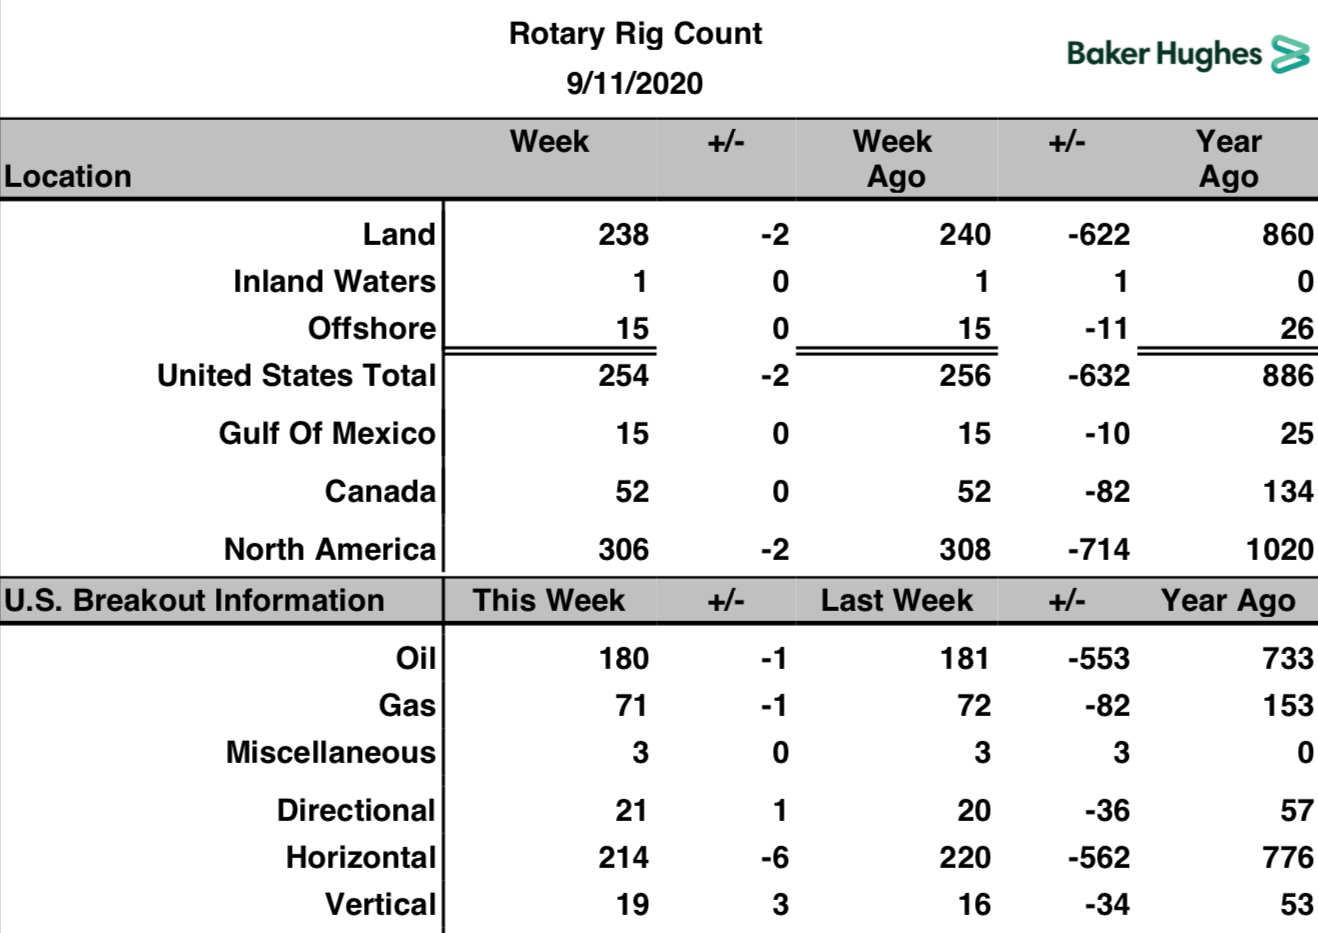Screen dimensions: 1318x933
Task: Click the Gas row label
Action: 407,705
